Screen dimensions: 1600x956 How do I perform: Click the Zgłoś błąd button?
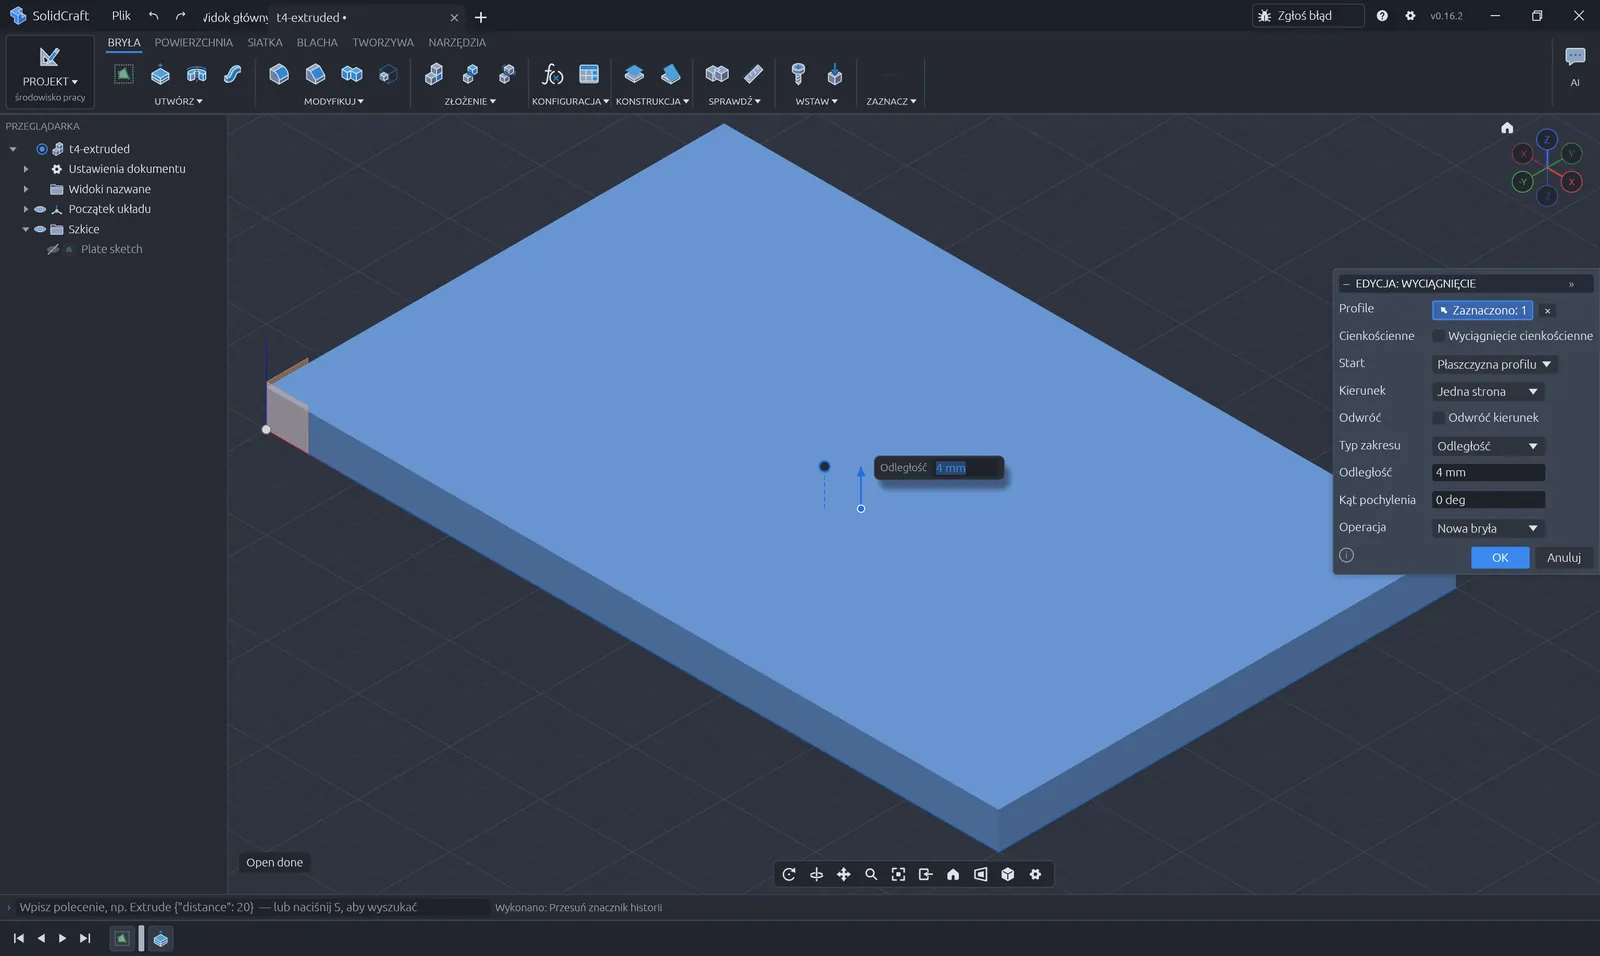coord(1307,16)
